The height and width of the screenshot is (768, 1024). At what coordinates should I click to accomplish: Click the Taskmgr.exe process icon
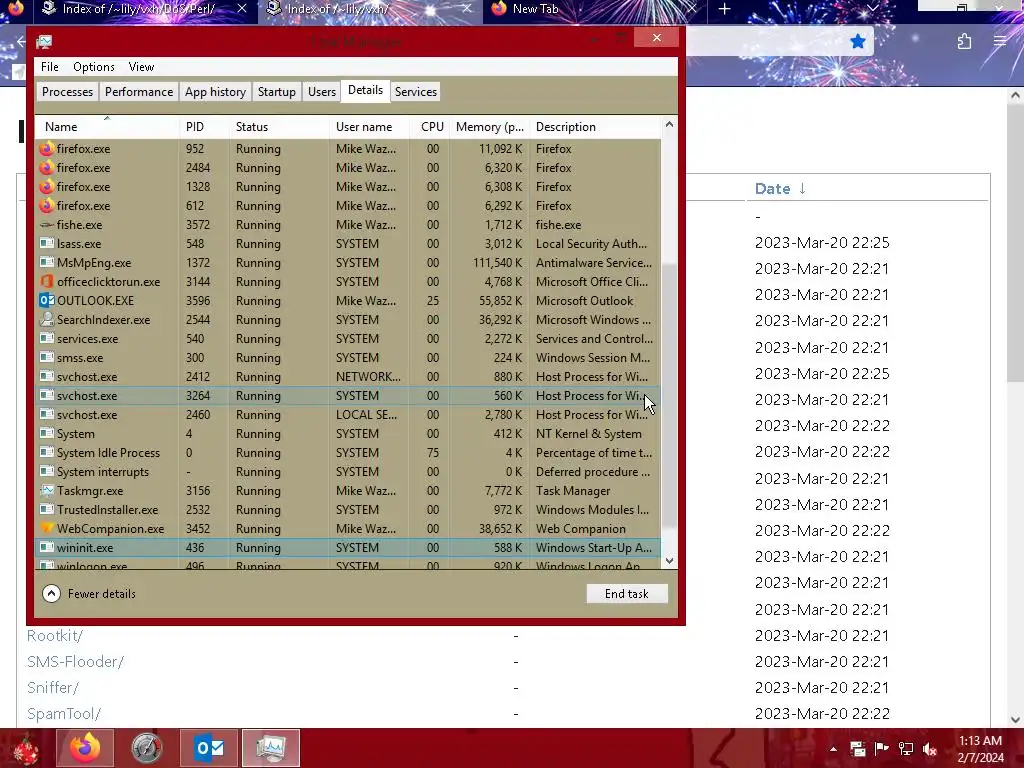(x=46, y=490)
